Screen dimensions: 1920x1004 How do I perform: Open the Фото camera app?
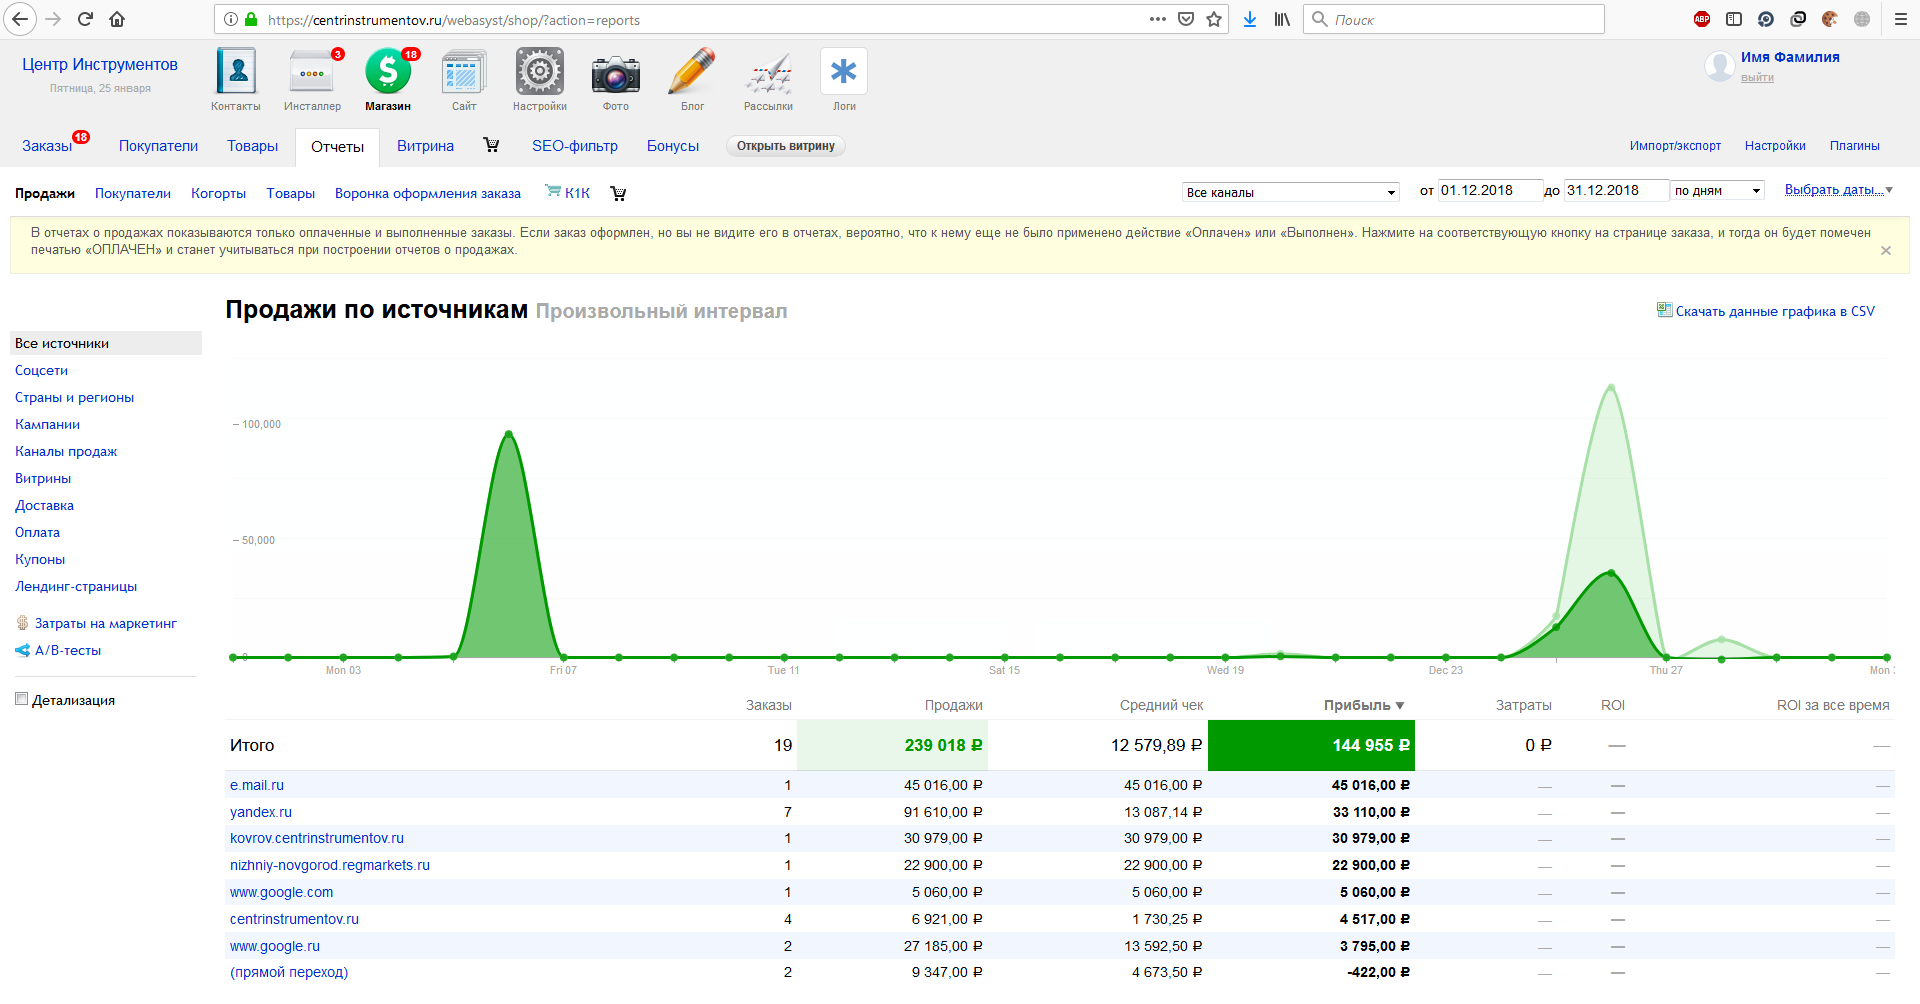616,74
